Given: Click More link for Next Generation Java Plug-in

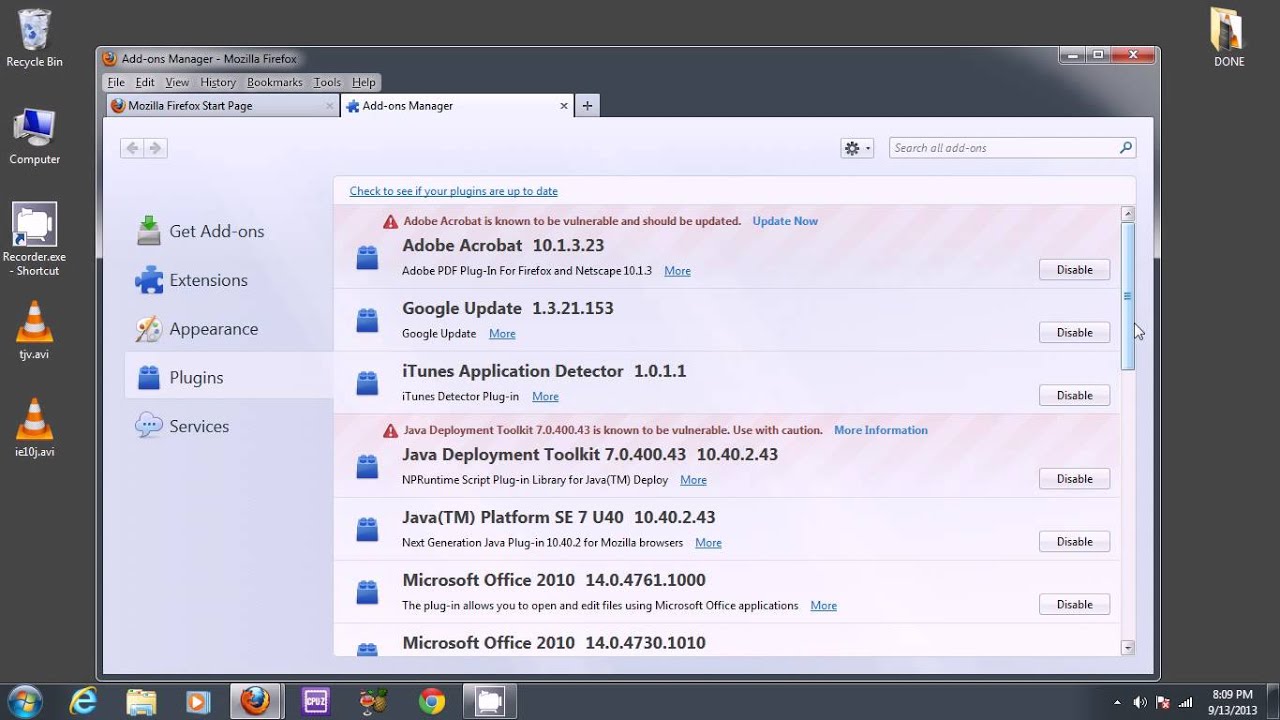Looking at the screenshot, I should point(708,543).
